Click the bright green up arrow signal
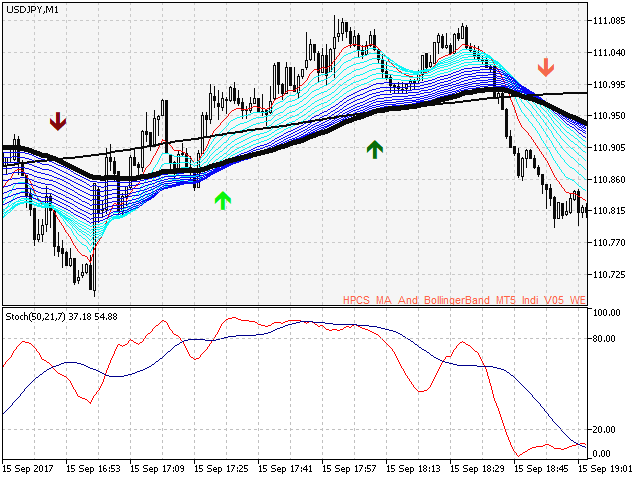640x480 pixels. (223, 200)
